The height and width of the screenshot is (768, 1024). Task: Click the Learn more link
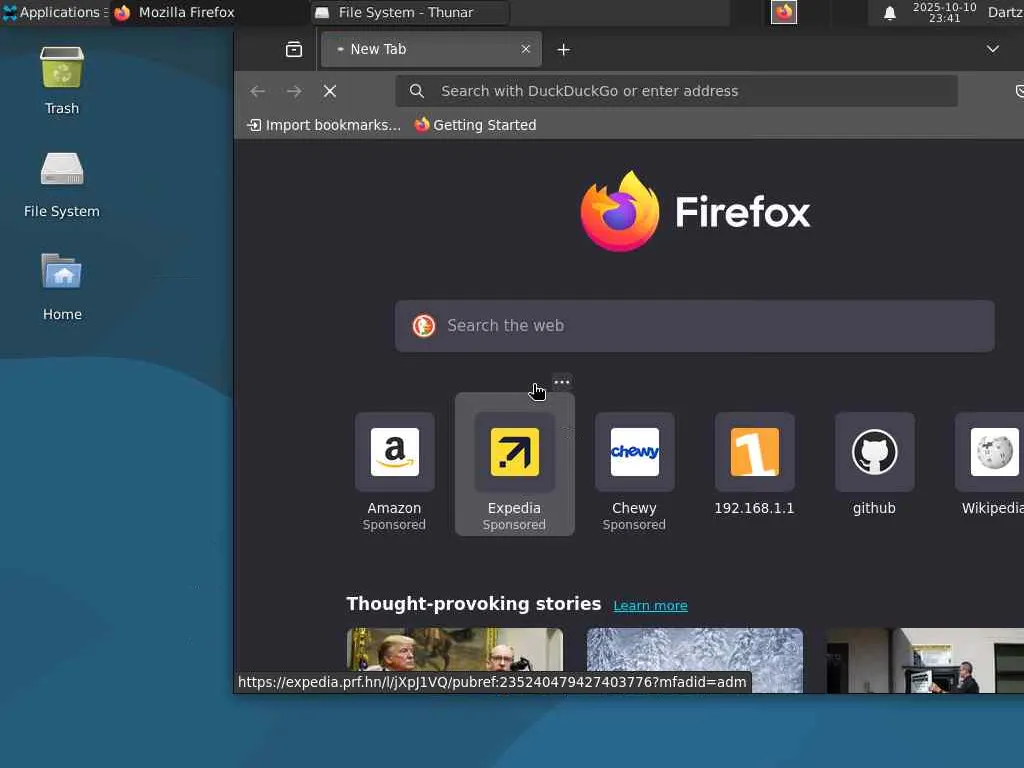pyautogui.click(x=650, y=605)
